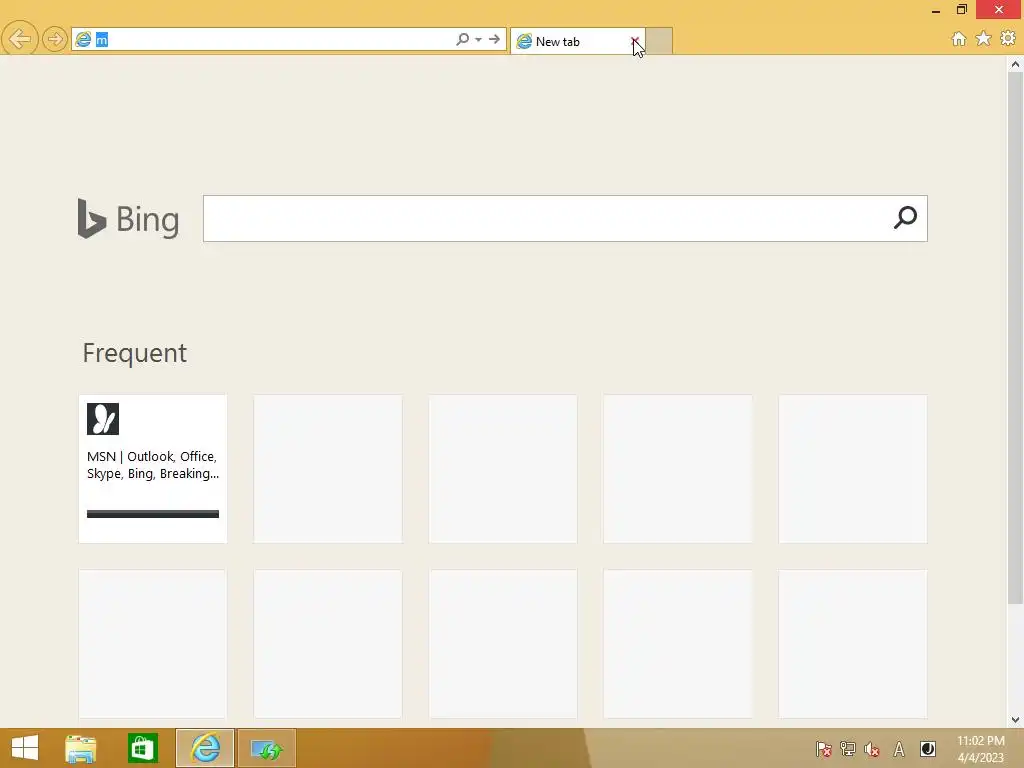1024x768 pixels.
Task: Click the IME mode tray icon
Action: (927, 748)
